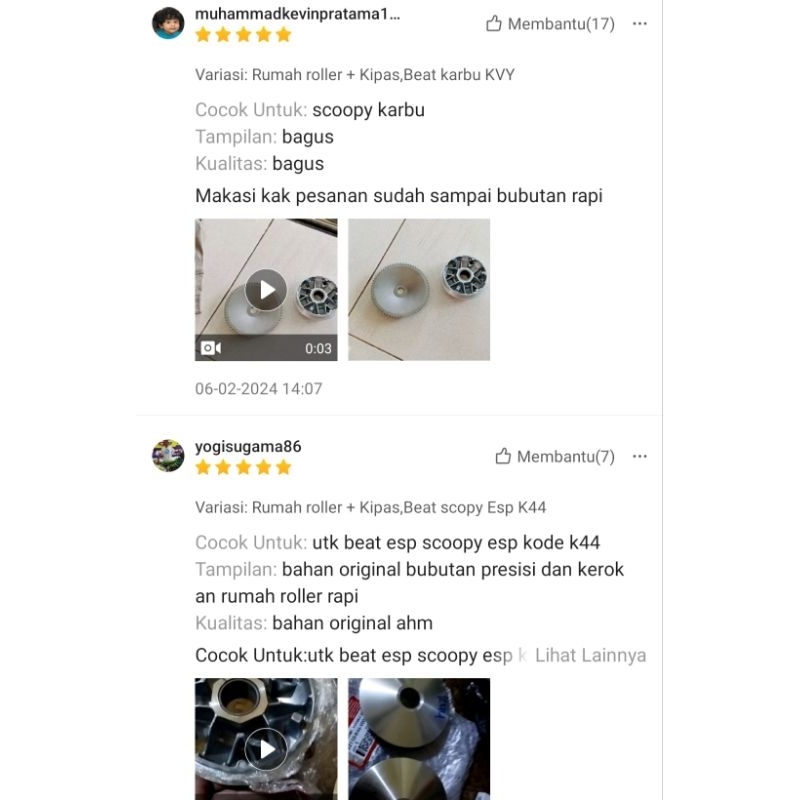The width and height of the screenshot is (800, 800).
Task: Click variation text Beat scopy Esp K44
Action: point(475,507)
